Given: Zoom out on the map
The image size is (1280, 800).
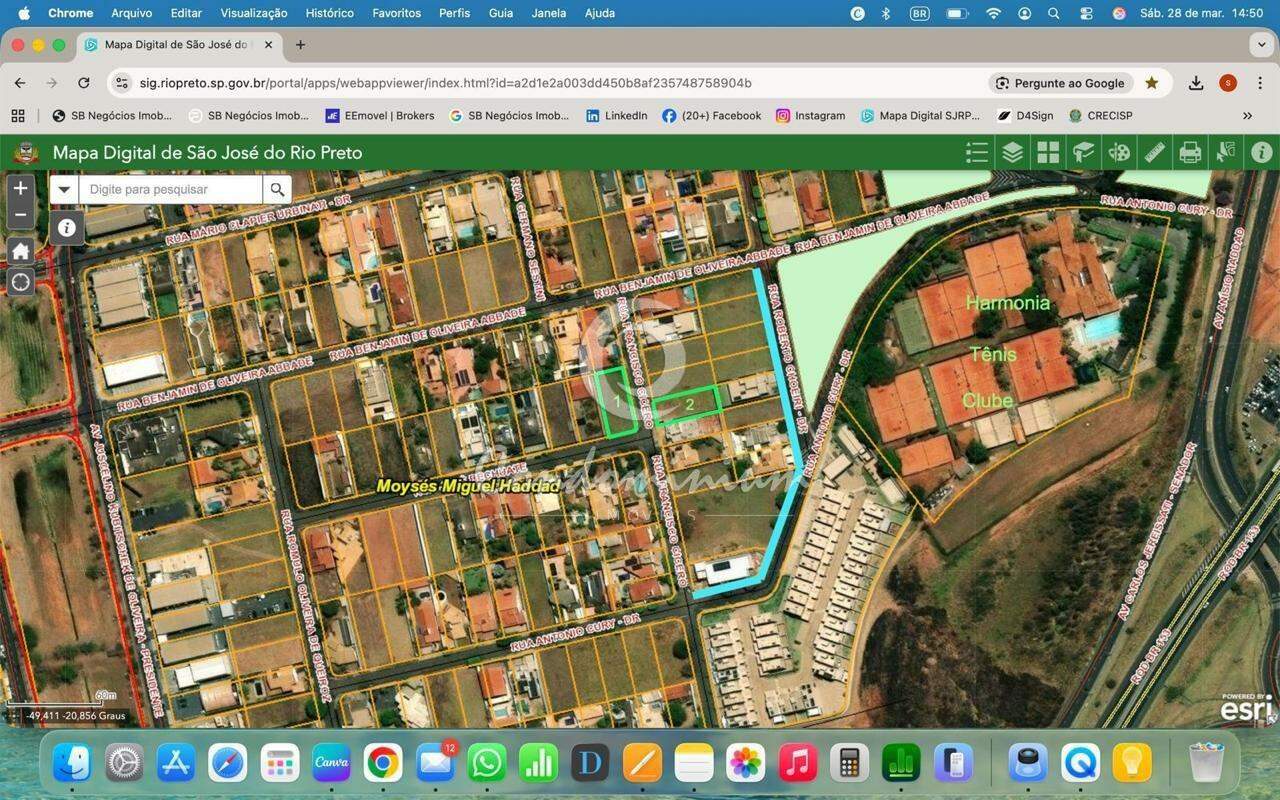Looking at the screenshot, I should [x=21, y=215].
